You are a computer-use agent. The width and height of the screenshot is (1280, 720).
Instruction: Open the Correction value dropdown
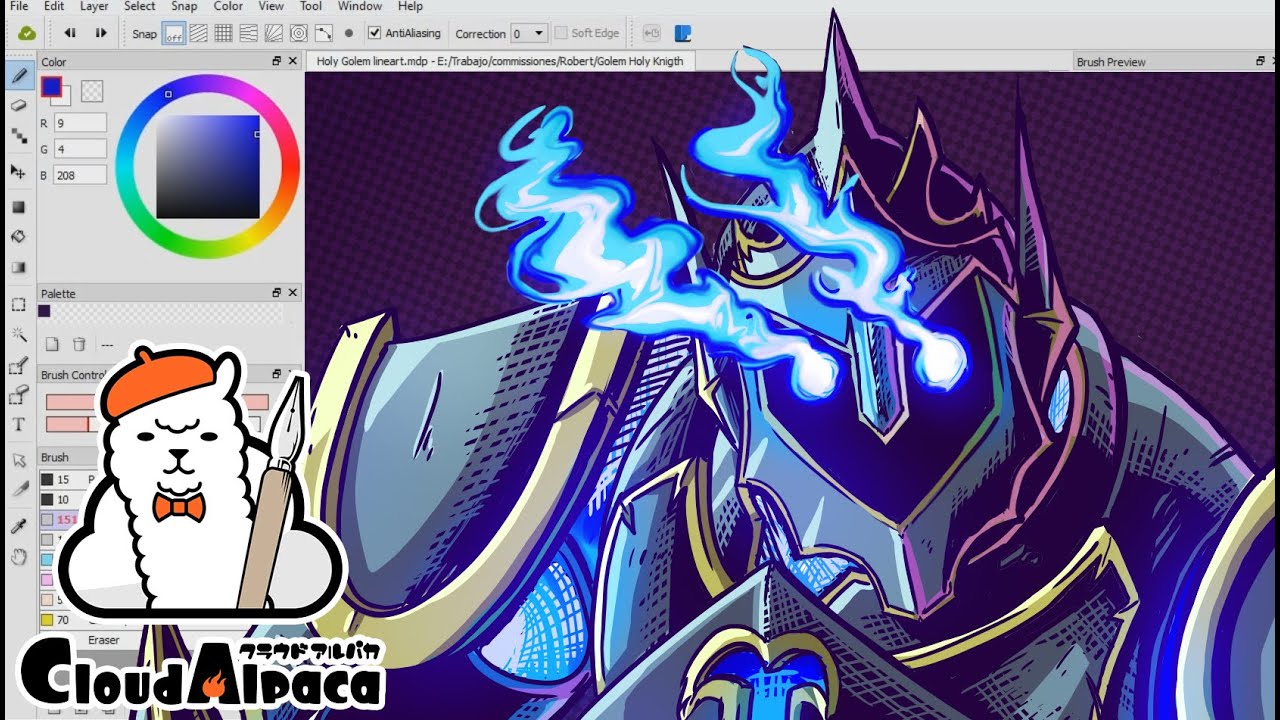tap(539, 33)
